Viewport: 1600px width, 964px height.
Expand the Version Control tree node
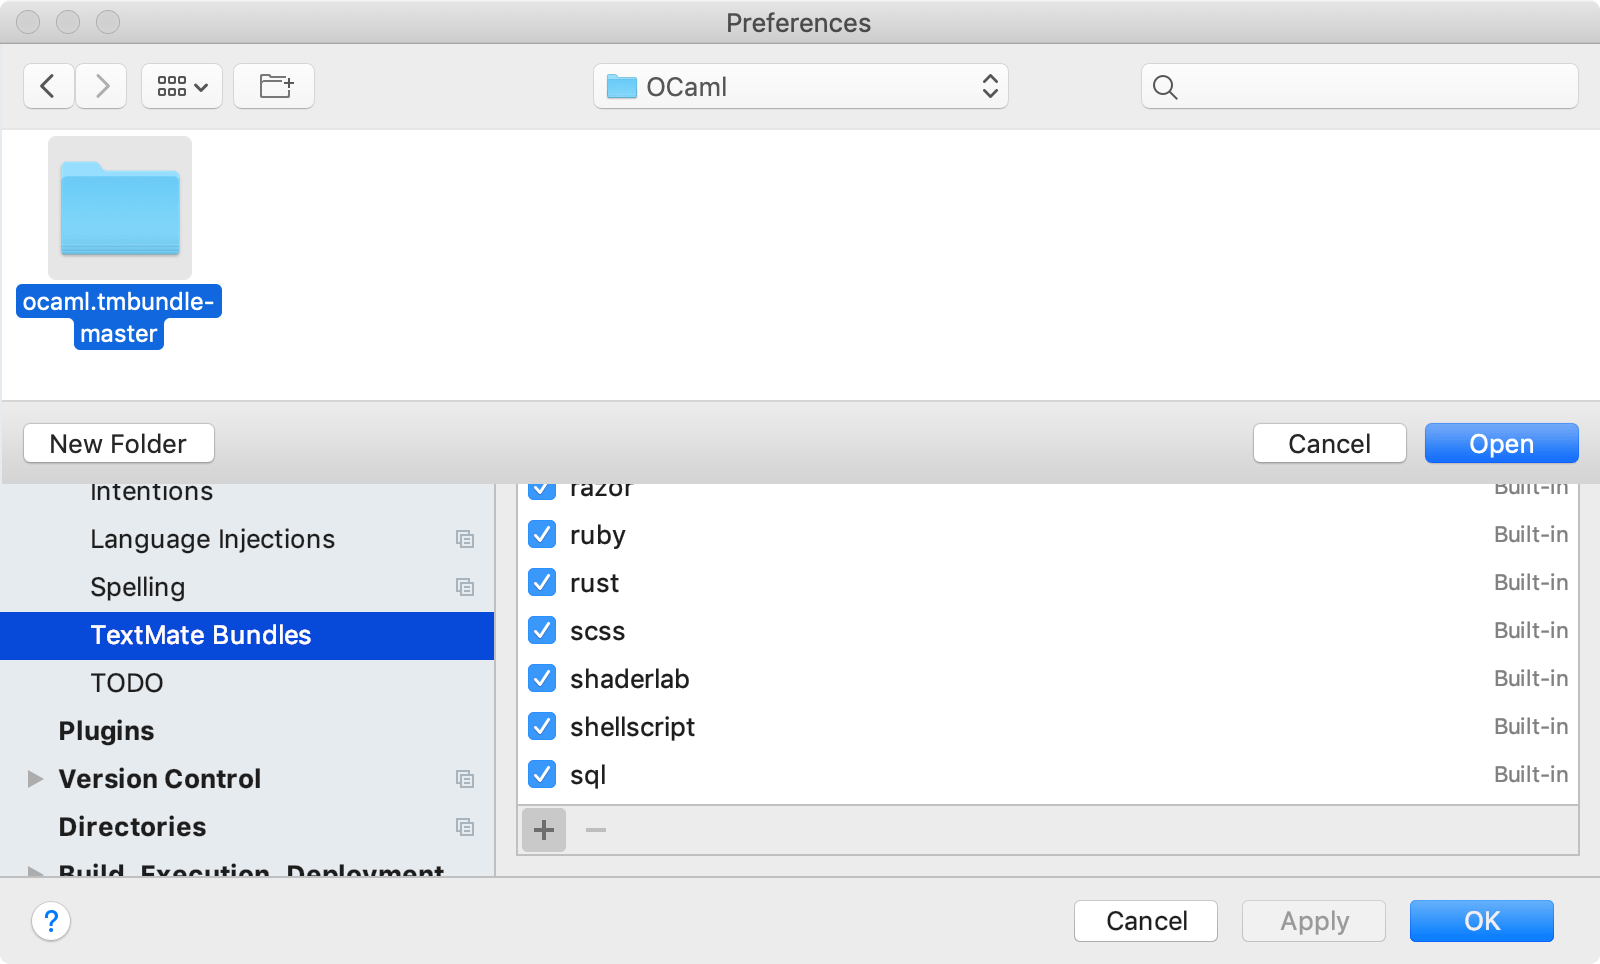35,779
